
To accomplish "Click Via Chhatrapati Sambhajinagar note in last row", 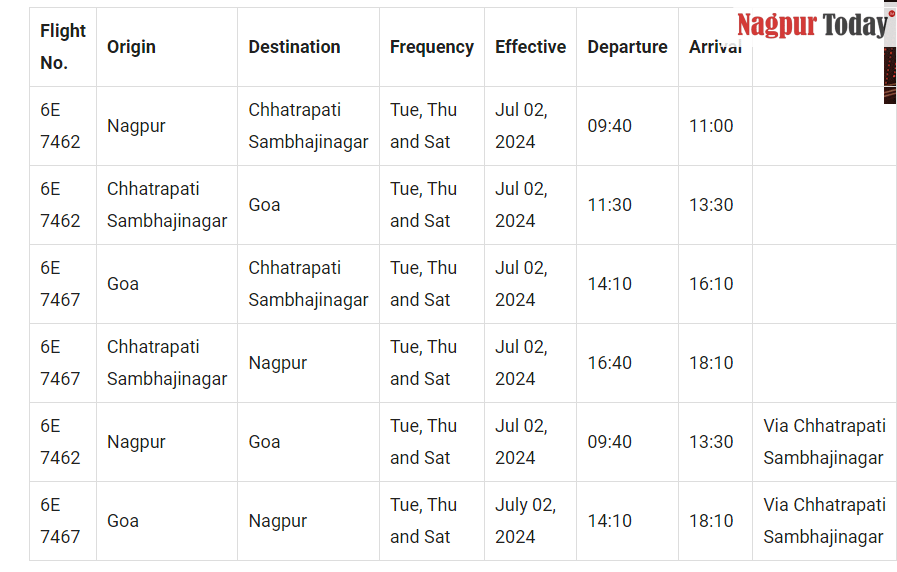I will click(824, 521).
